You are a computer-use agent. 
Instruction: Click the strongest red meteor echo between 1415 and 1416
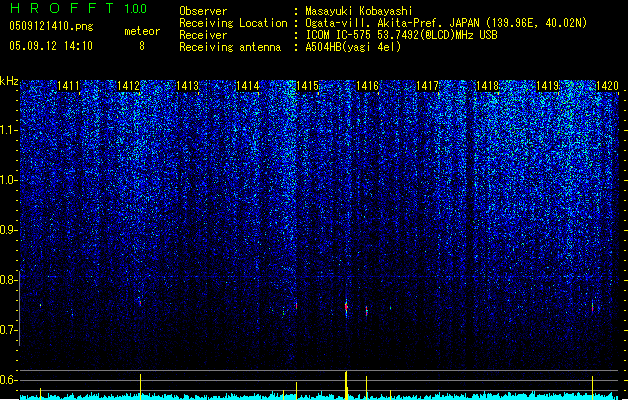click(346, 307)
